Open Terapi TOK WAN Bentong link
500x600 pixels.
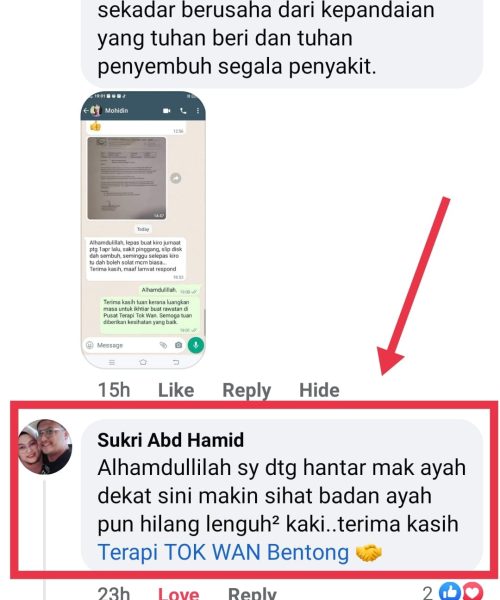(x=223, y=553)
